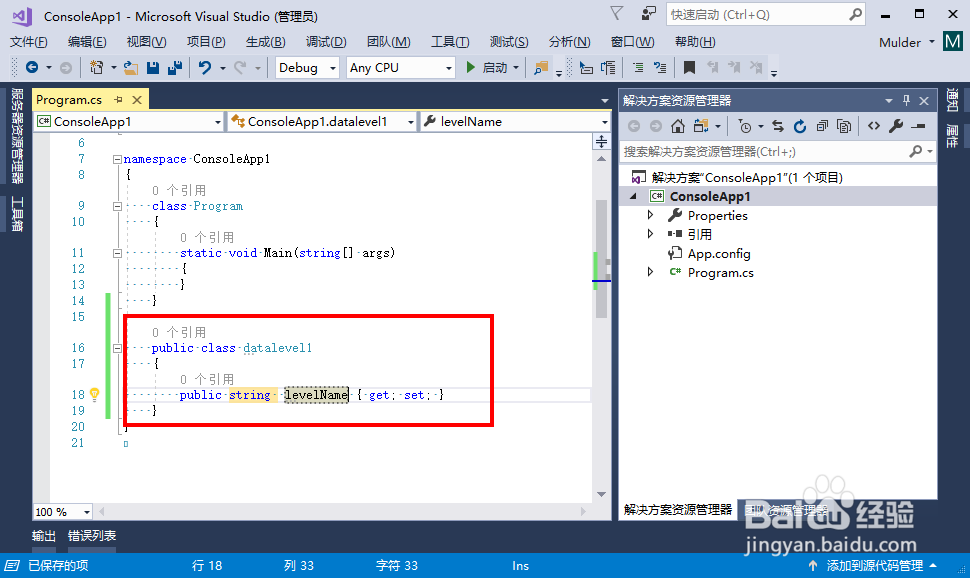Screen dimensions: 970x578
Task: Click the Navigate Backward arrow icon
Action: pos(32,67)
